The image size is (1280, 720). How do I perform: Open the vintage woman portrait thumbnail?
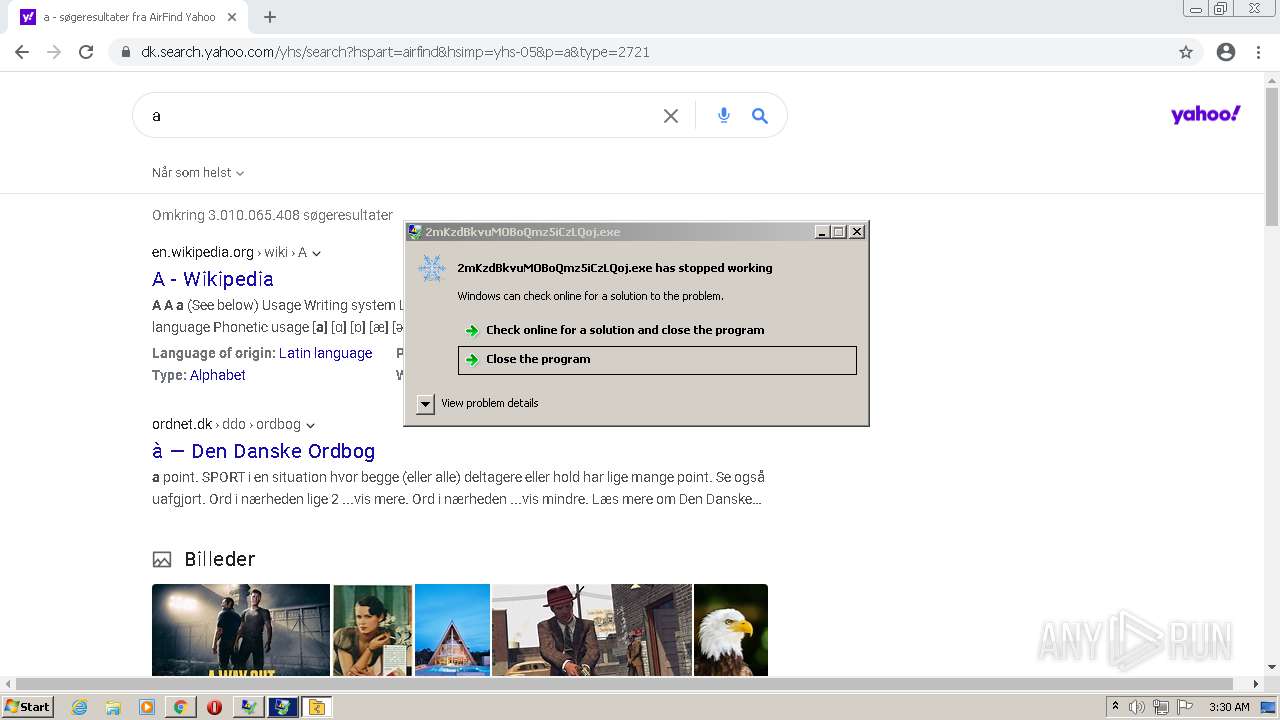click(372, 630)
